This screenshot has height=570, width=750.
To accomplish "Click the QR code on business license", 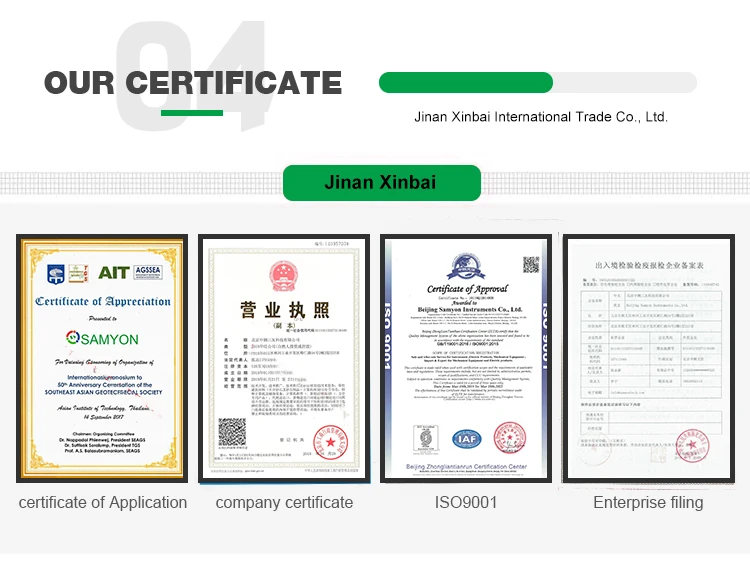I will pyautogui.click(x=232, y=432).
